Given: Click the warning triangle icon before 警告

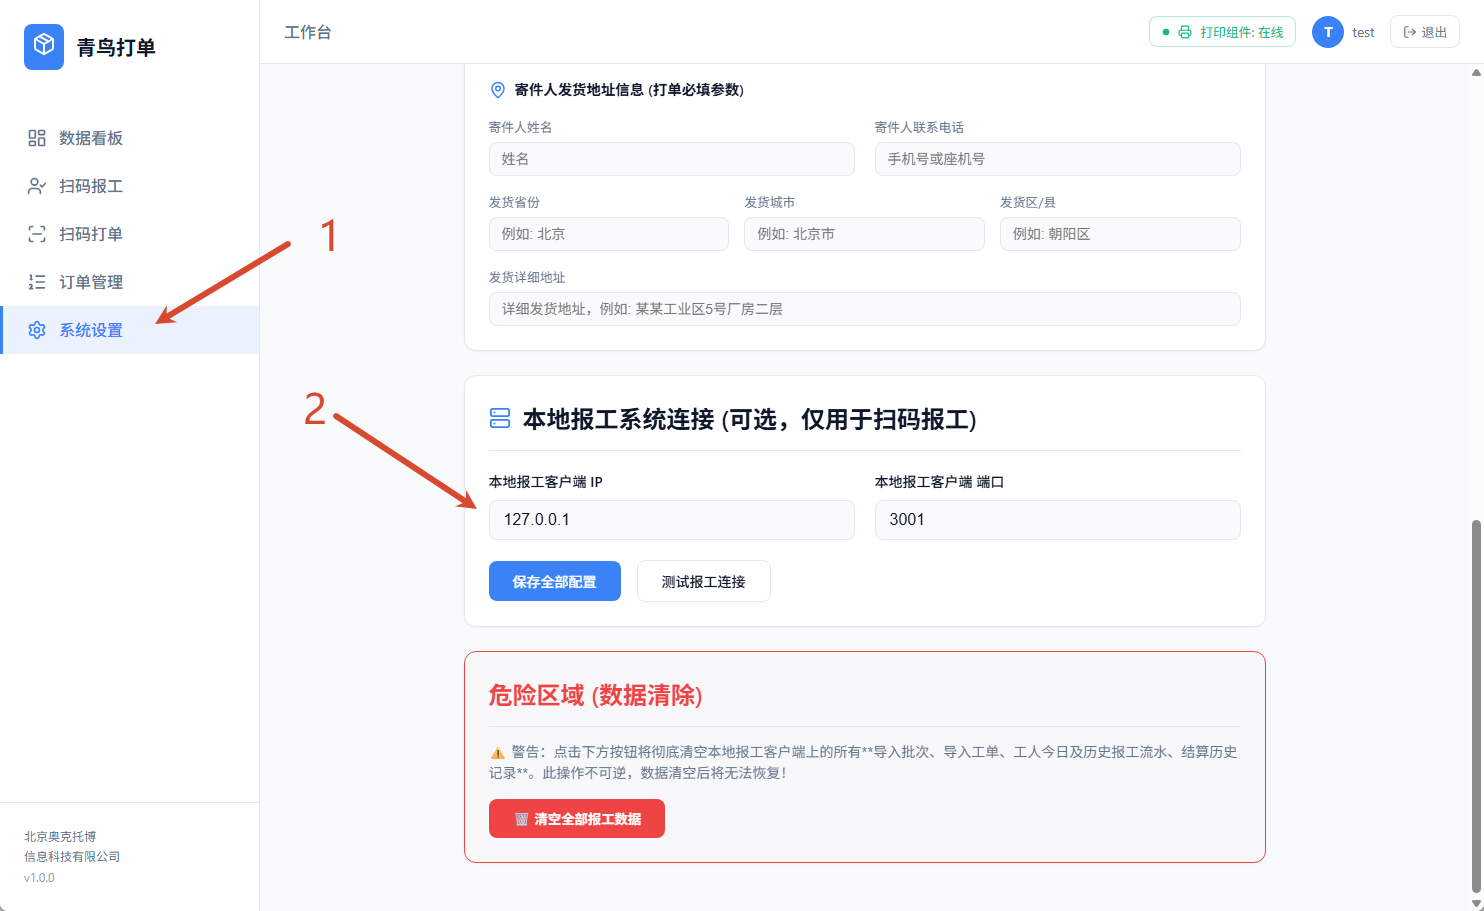Looking at the screenshot, I should [x=497, y=753].
